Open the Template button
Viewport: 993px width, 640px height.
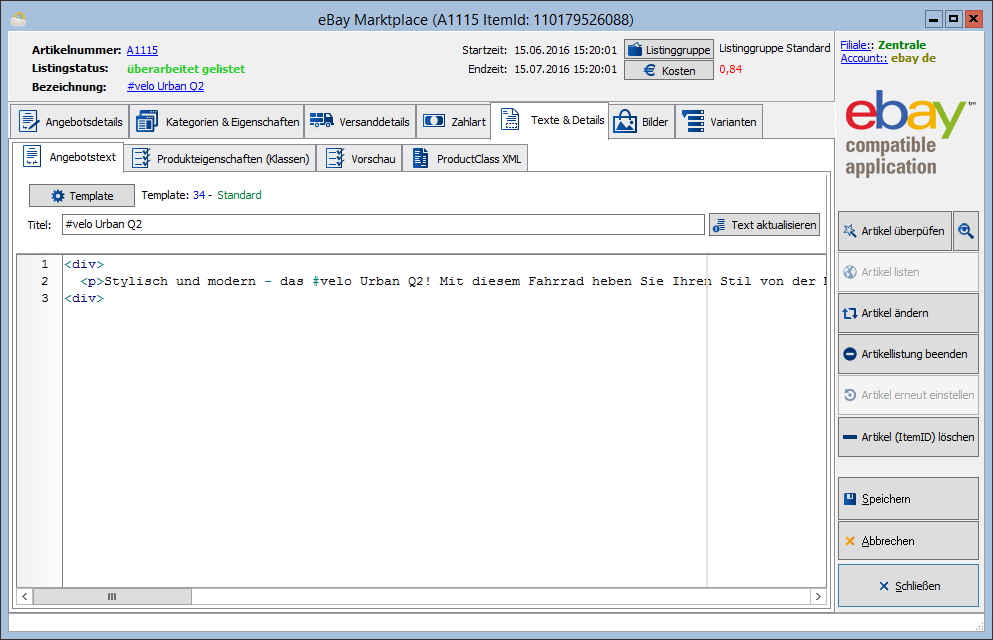point(82,196)
